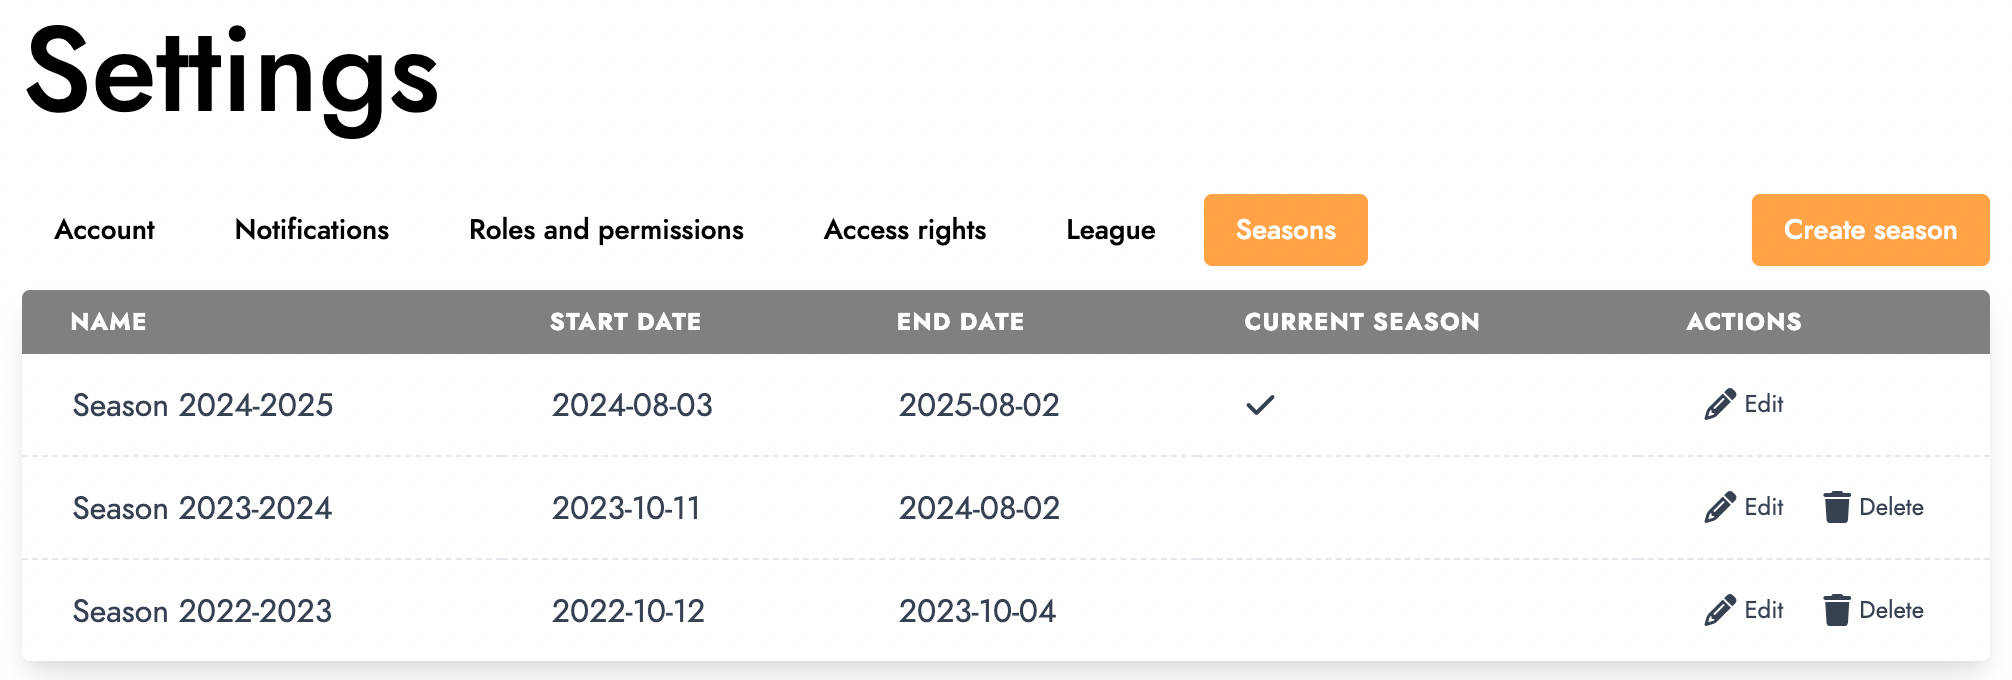
Task: Click pencil icon for Season 2023-2024
Action: (x=1720, y=508)
